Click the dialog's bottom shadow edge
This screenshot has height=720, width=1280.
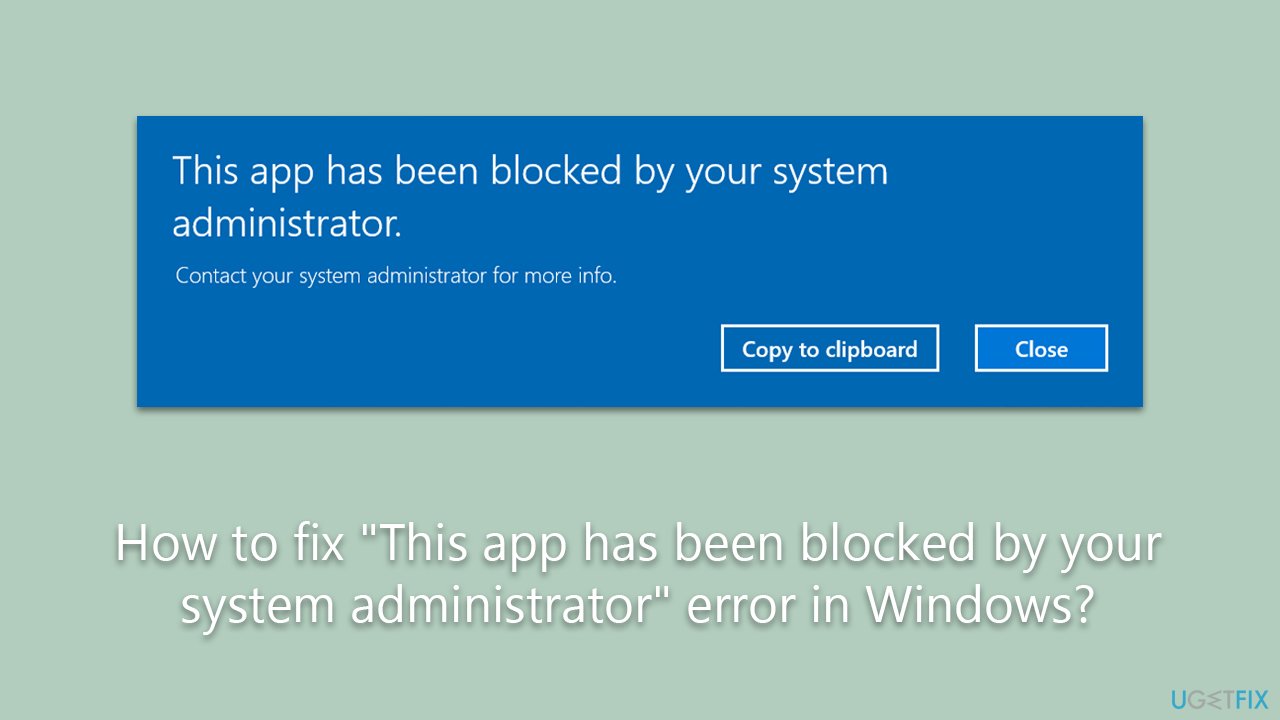pyautogui.click(x=640, y=407)
